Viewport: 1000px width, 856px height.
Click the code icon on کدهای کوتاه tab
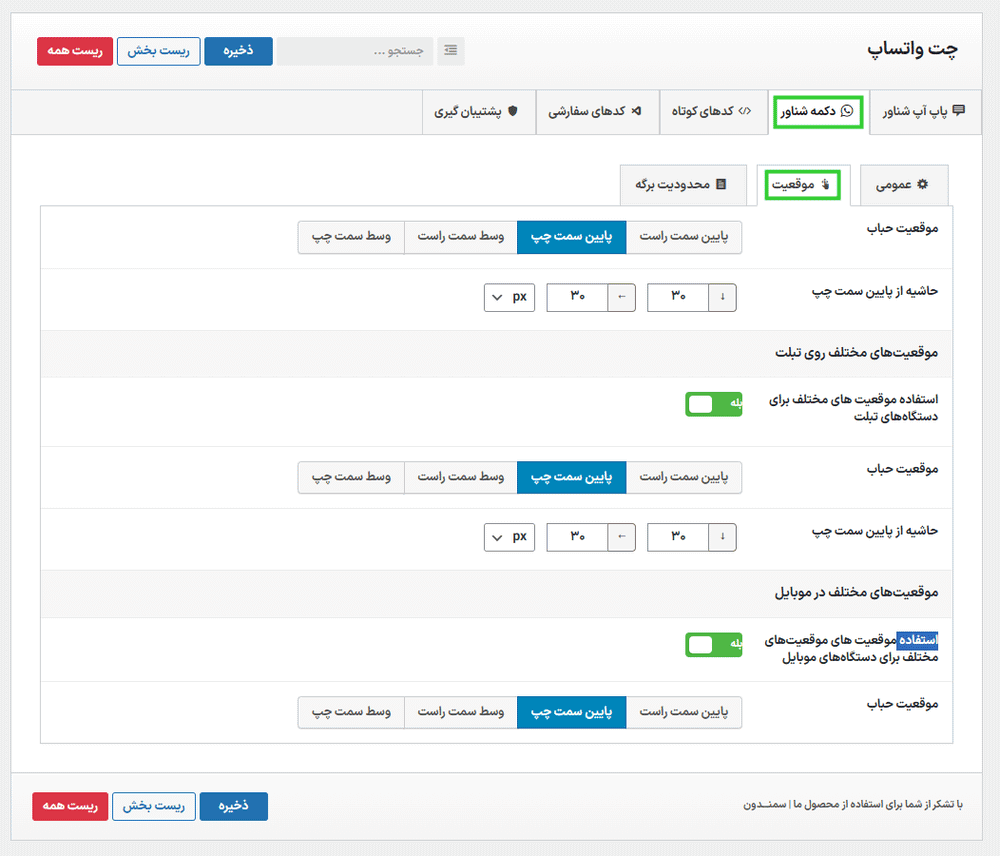point(745,111)
